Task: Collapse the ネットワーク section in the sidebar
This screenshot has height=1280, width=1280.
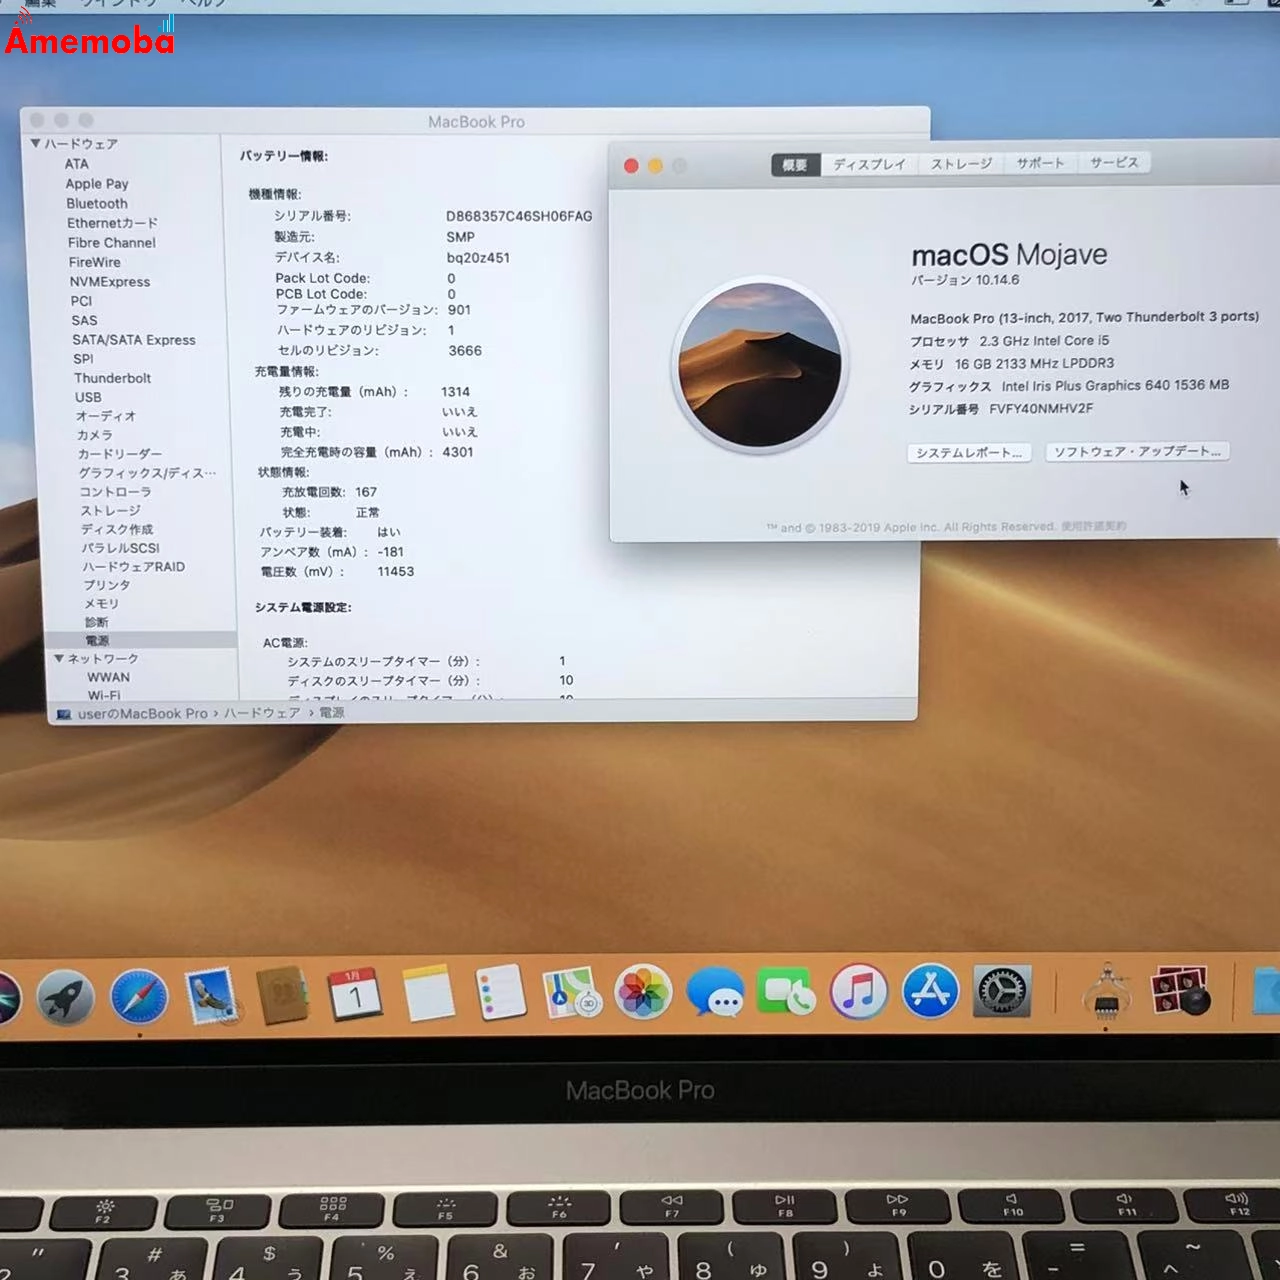Action: [58, 658]
